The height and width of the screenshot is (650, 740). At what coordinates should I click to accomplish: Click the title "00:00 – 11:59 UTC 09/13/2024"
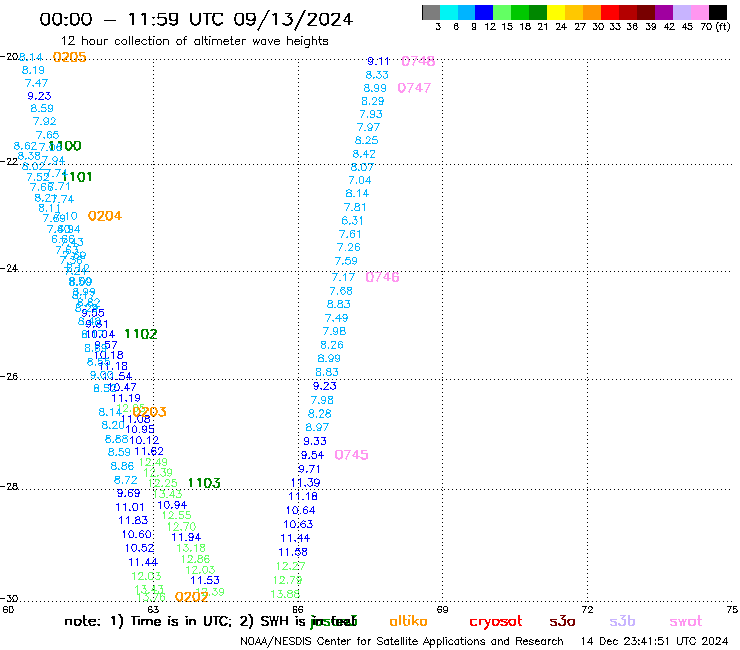coord(196,19)
